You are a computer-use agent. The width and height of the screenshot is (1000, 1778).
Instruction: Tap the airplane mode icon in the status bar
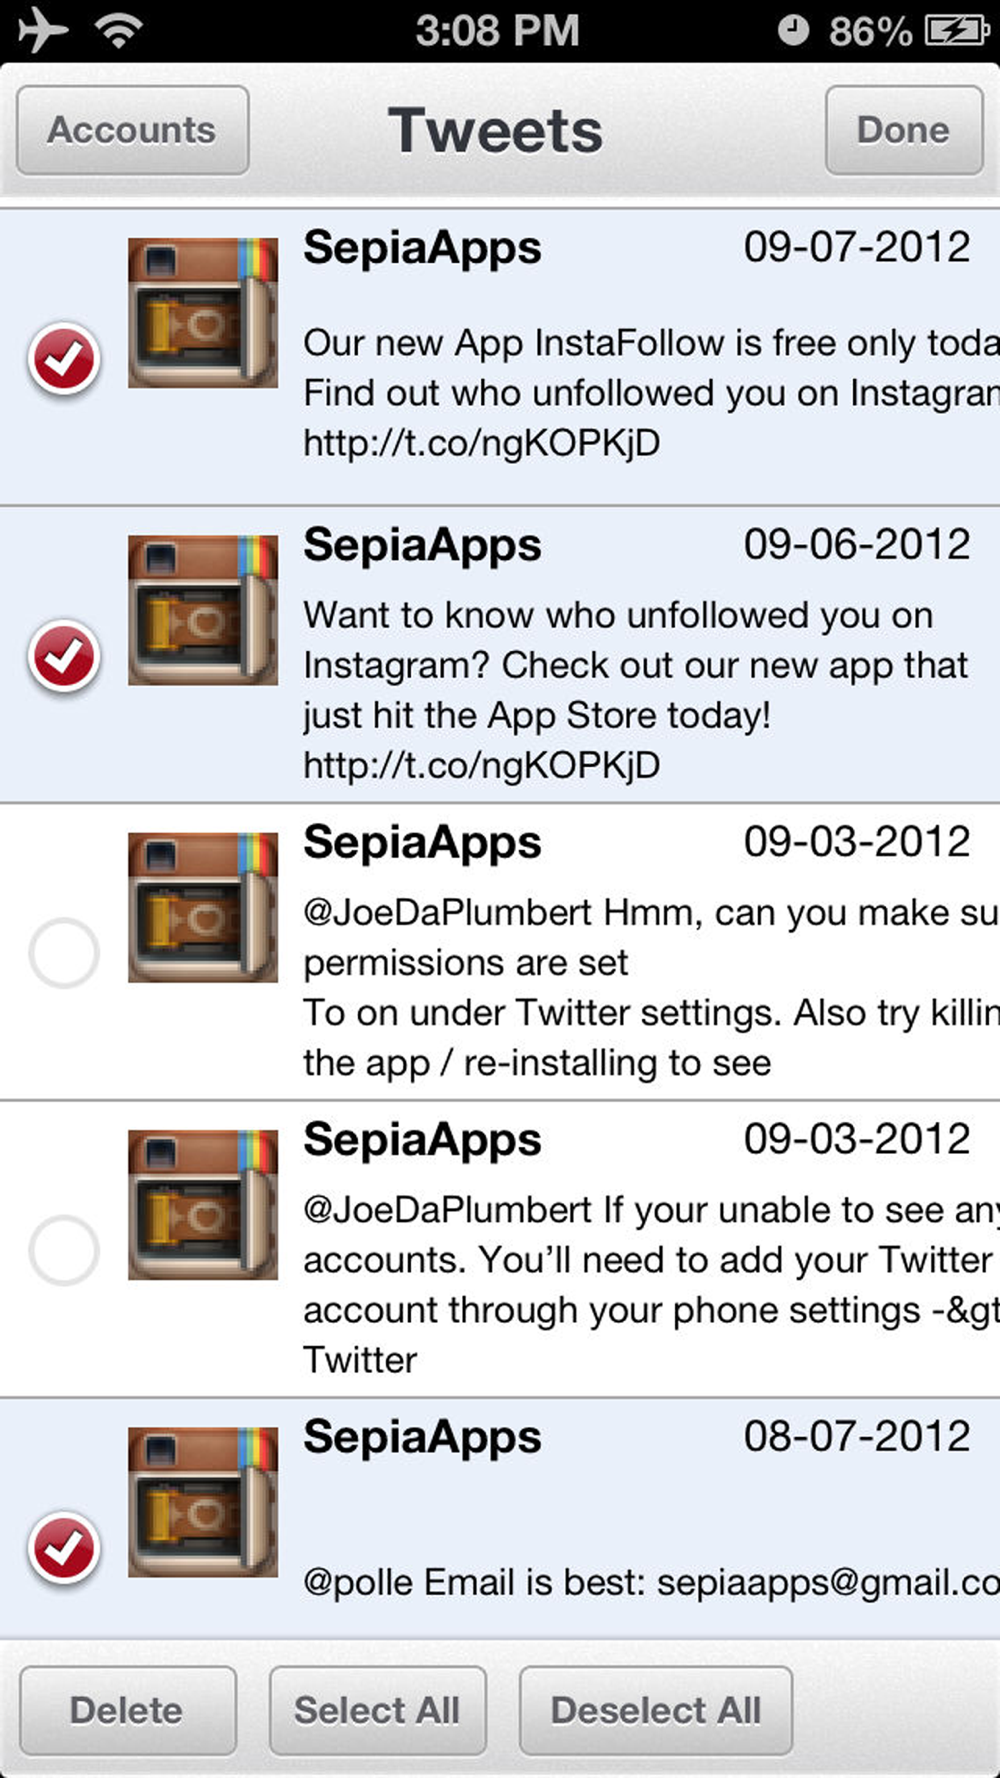(x=43, y=30)
